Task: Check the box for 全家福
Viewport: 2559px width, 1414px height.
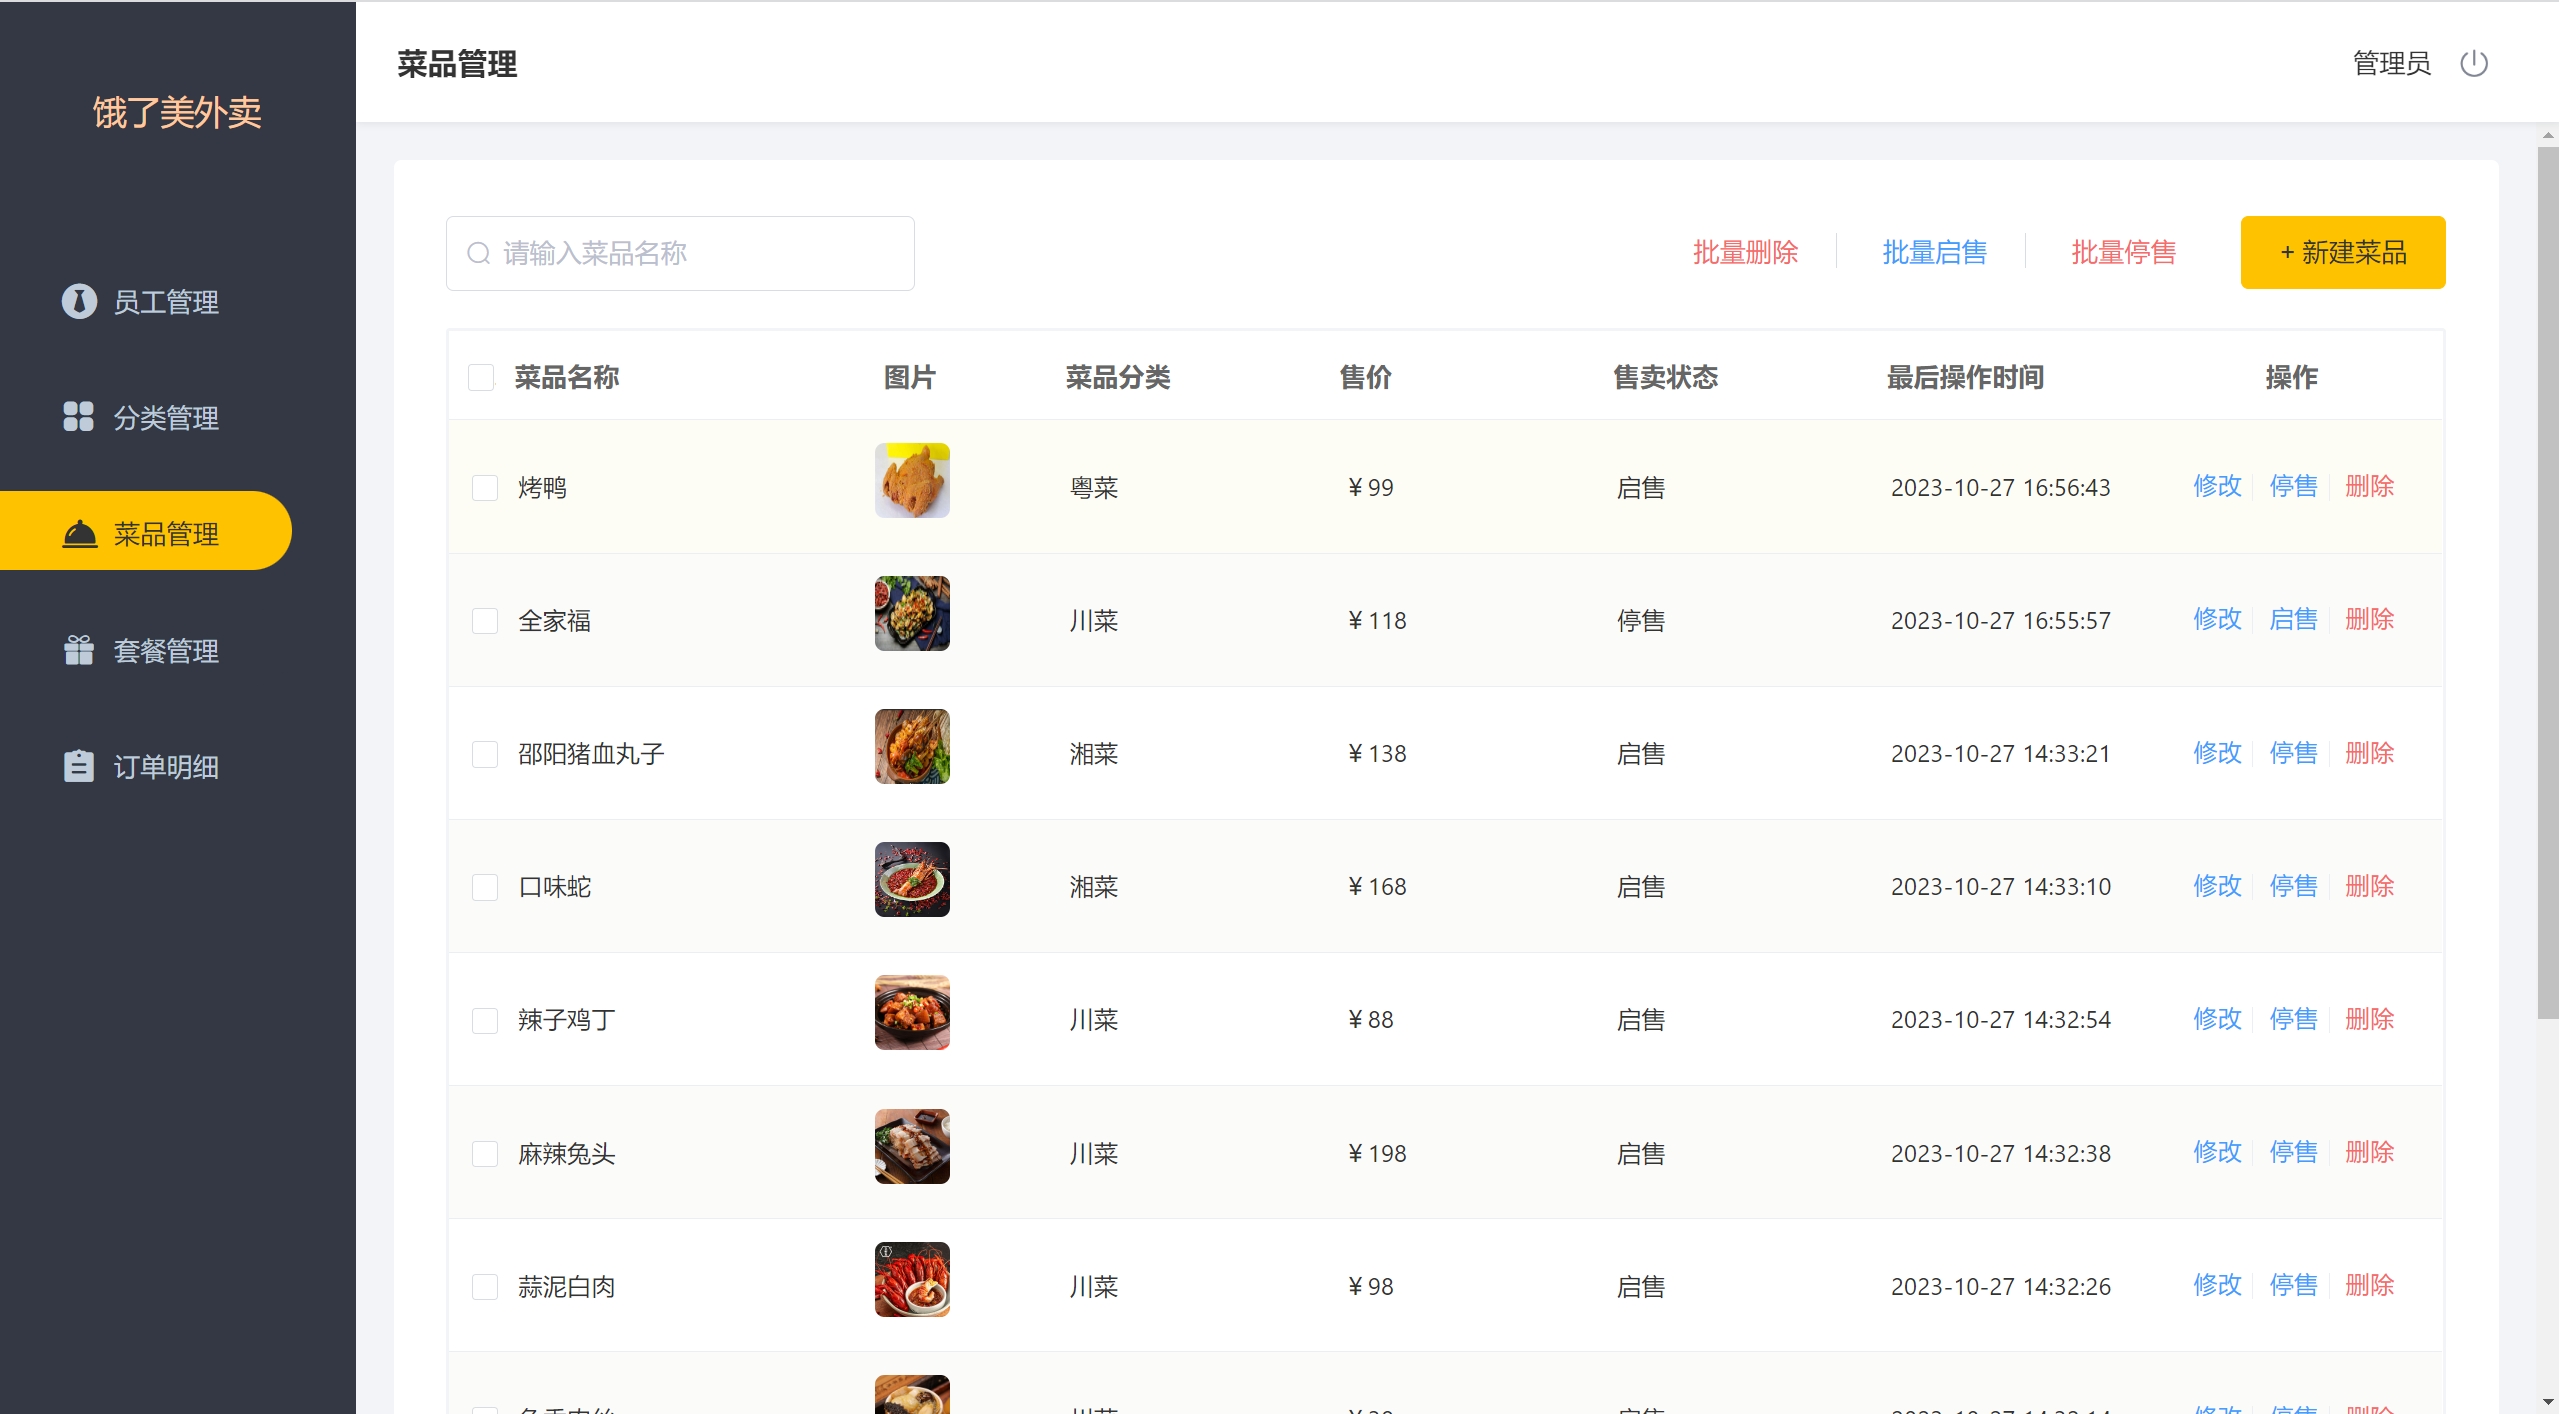Action: [x=485, y=621]
